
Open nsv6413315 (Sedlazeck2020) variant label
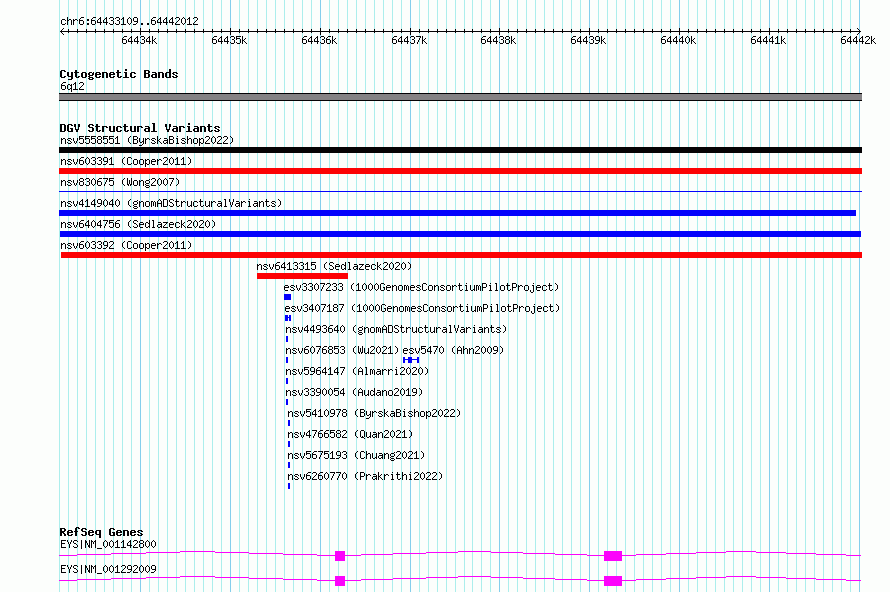click(334, 266)
